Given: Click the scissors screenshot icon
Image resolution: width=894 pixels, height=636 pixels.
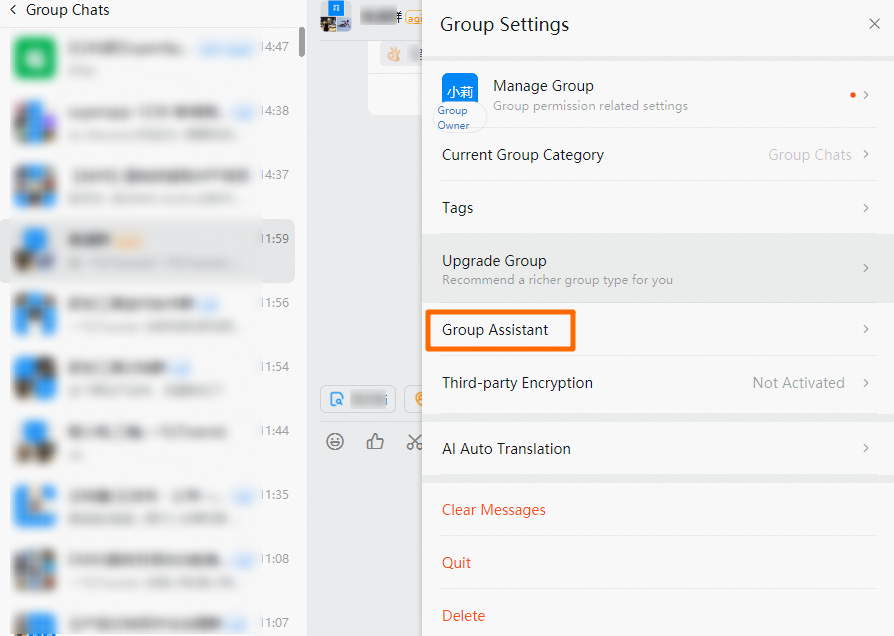Looking at the screenshot, I should (415, 442).
